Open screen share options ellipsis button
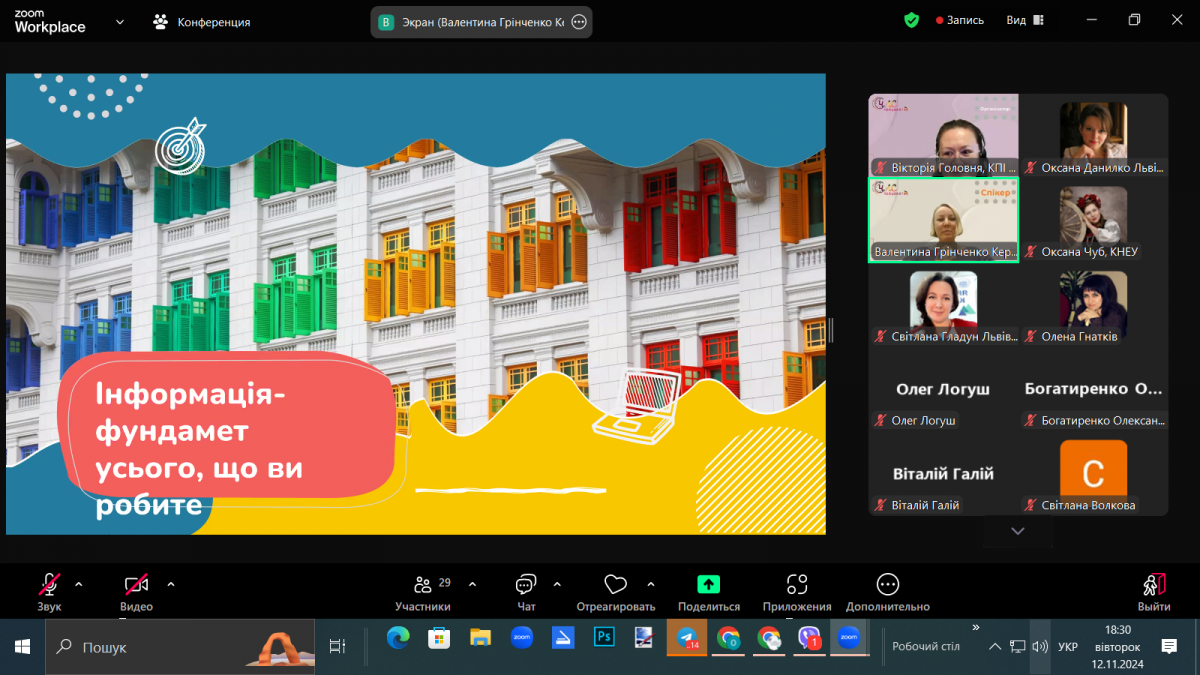Image resolution: width=1200 pixels, height=675 pixels. coord(578,22)
